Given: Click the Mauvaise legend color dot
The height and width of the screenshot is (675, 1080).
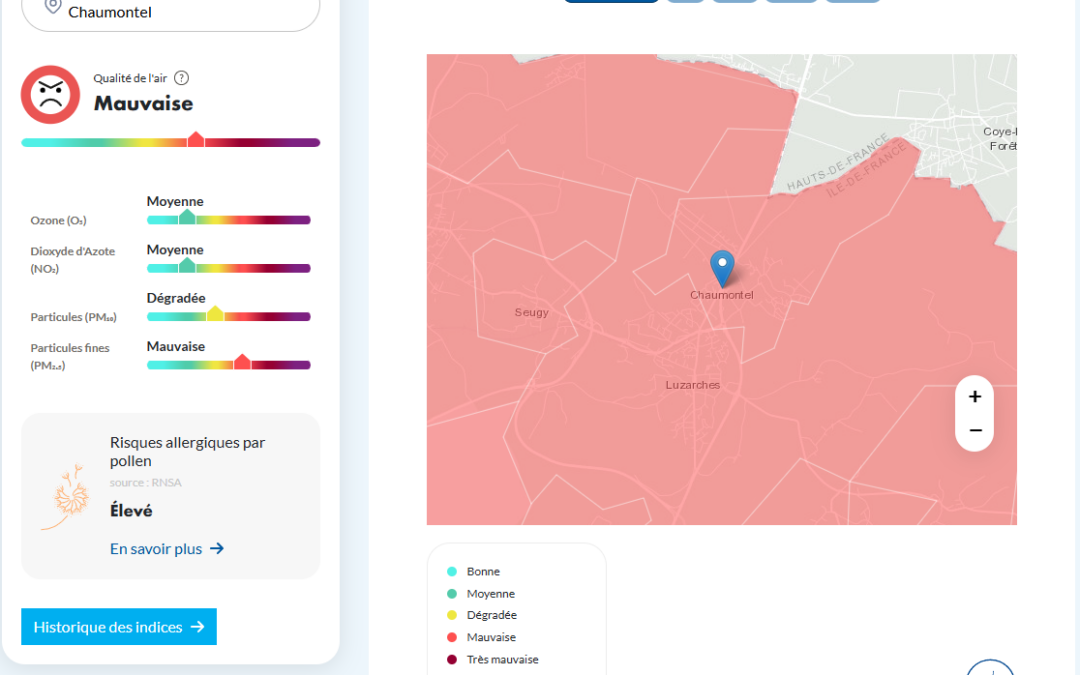Looking at the screenshot, I should coord(452,637).
